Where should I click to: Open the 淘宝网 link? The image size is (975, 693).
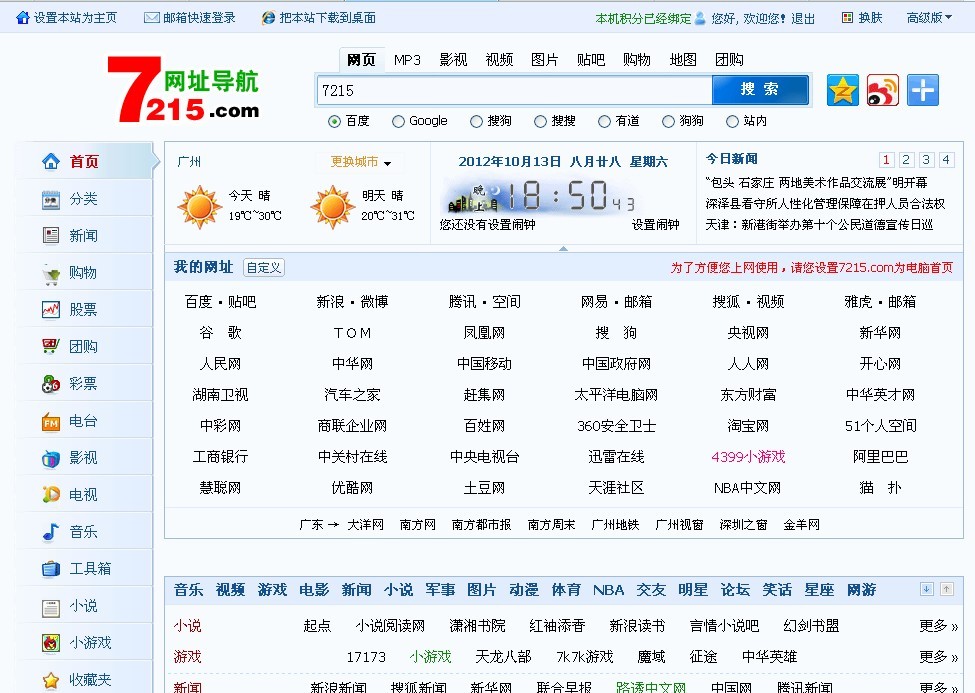(x=748, y=426)
